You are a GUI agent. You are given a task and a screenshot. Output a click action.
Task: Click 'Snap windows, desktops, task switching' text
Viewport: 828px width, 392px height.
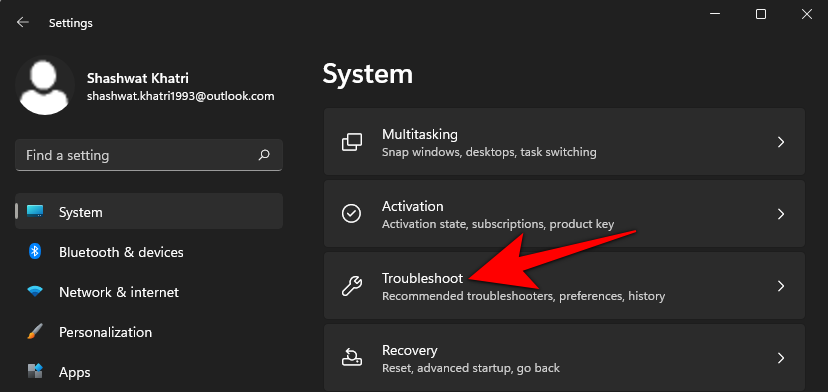(x=489, y=153)
